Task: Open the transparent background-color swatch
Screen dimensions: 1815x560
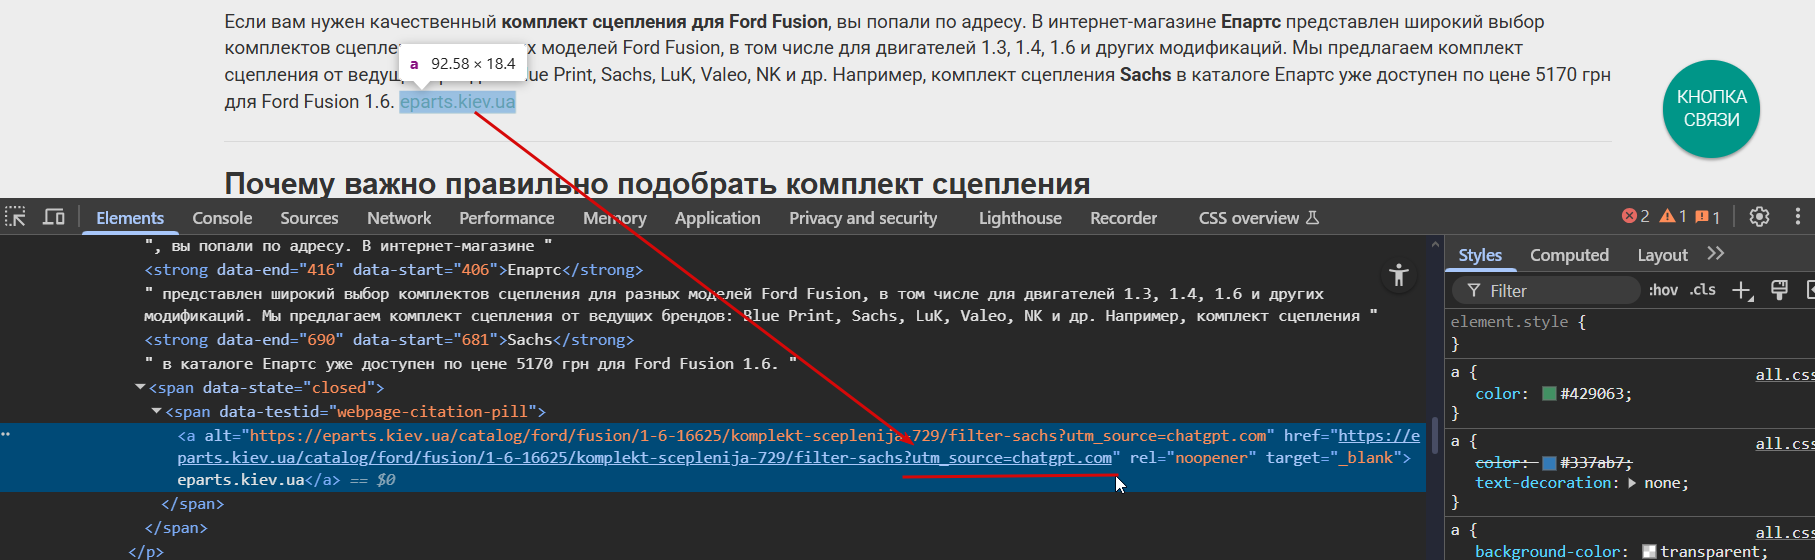Action: point(1649,552)
